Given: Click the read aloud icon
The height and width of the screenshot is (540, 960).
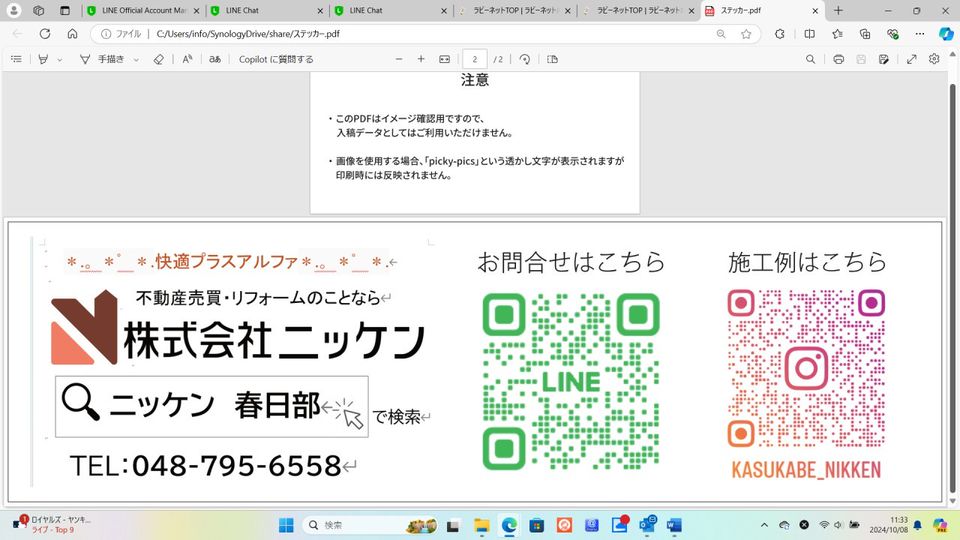Looking at the screenshot, I should [187, 59].
